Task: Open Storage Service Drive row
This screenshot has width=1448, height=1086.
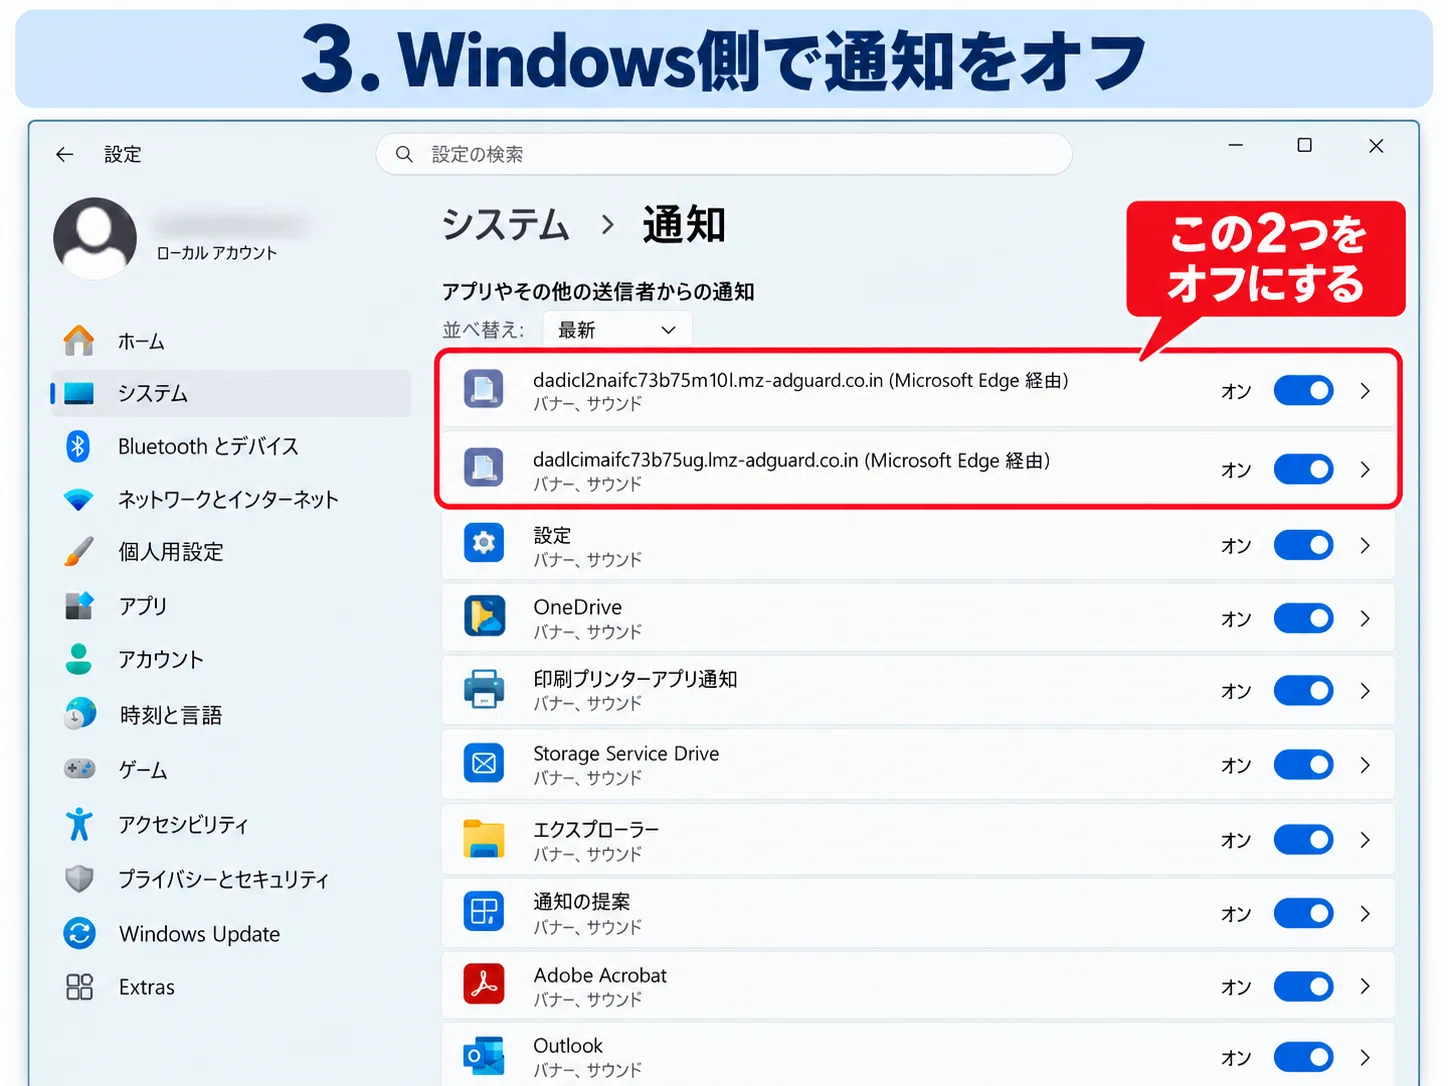Action: click(918, 765)
